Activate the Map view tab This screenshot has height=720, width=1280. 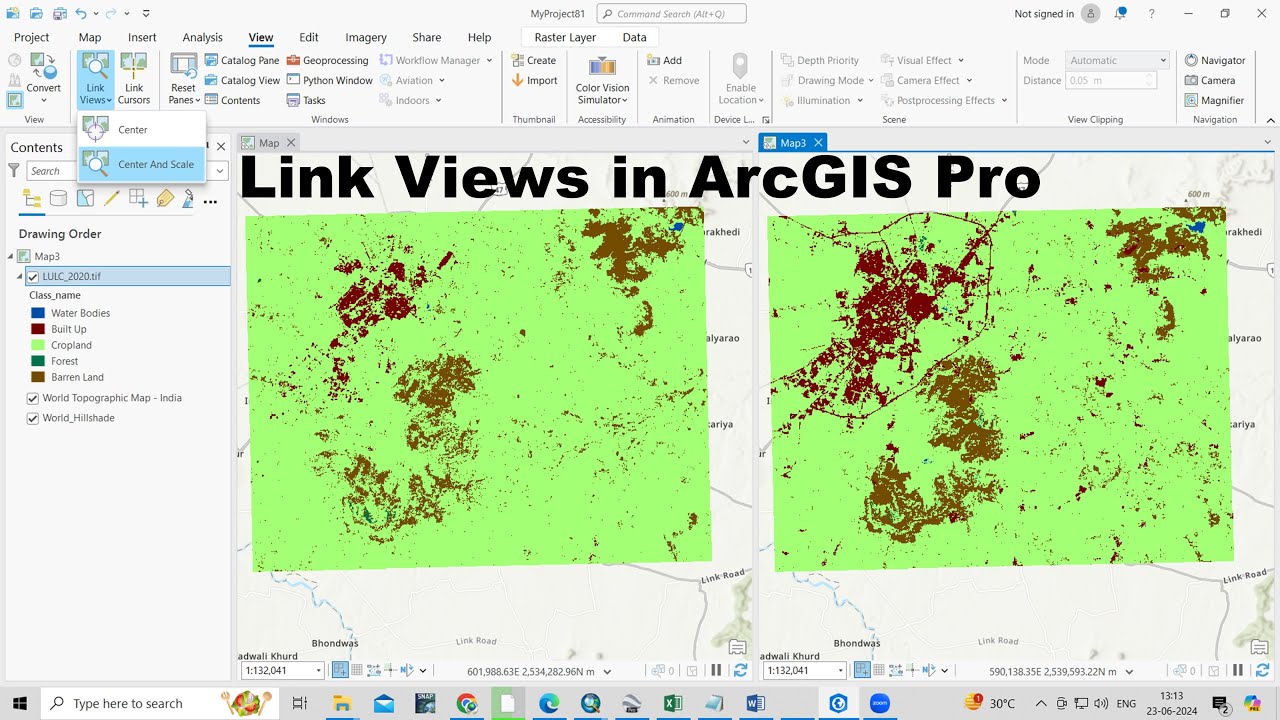pyautogui.click(x=269, y=143)
